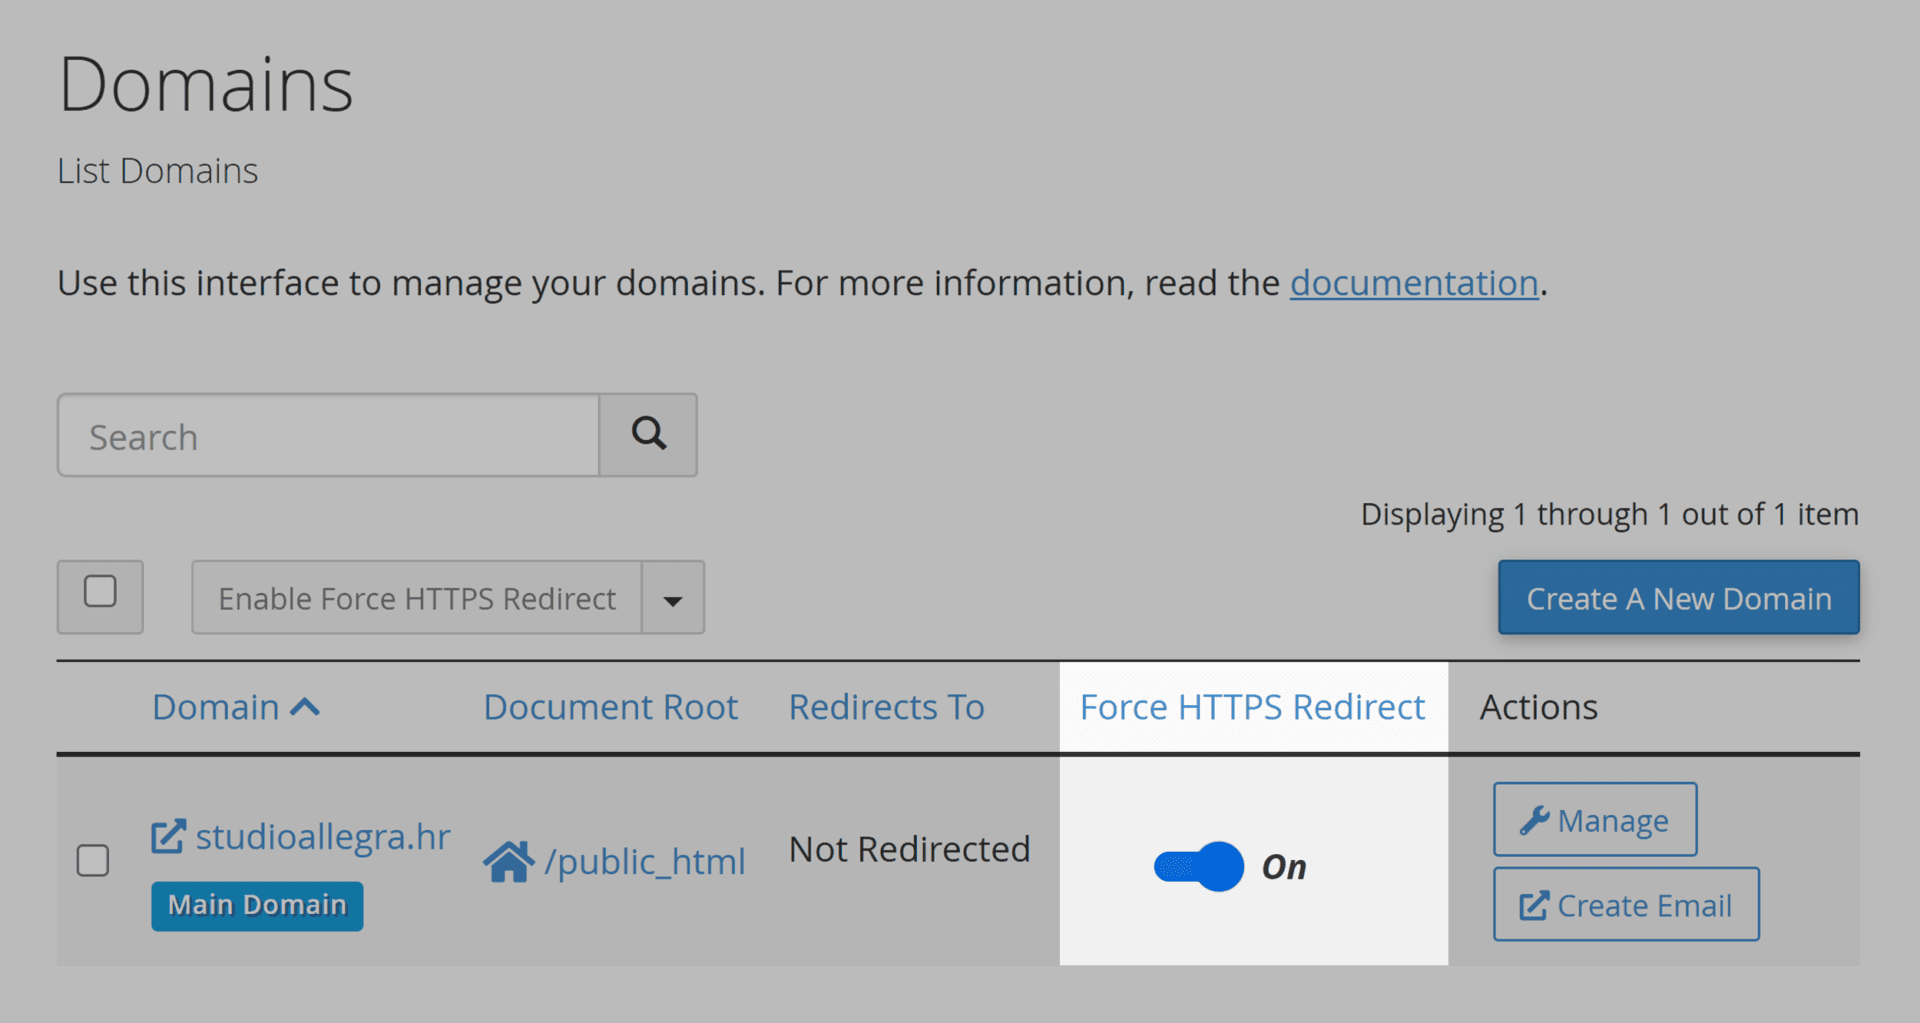Screen dimensions: 1920x1023
Task: Click the wrench icon in the Manage button
Action: tap(1534, 820)
